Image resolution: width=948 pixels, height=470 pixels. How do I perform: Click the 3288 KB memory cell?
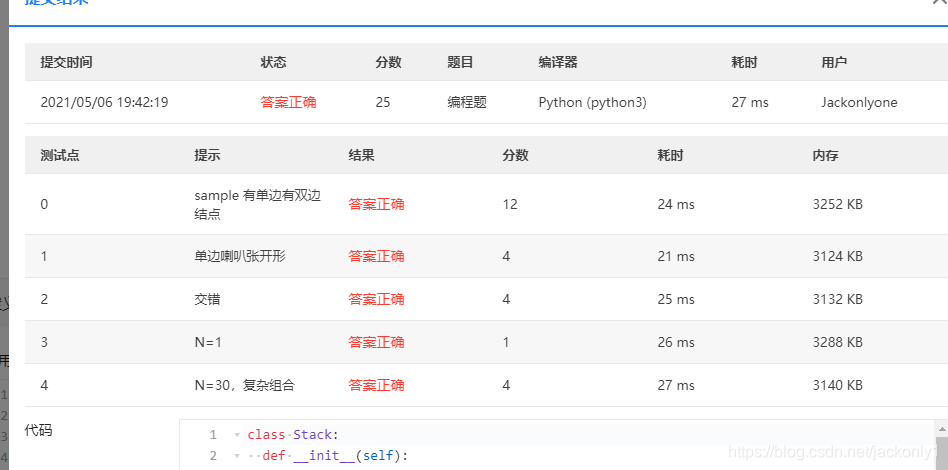coord(837,342)
